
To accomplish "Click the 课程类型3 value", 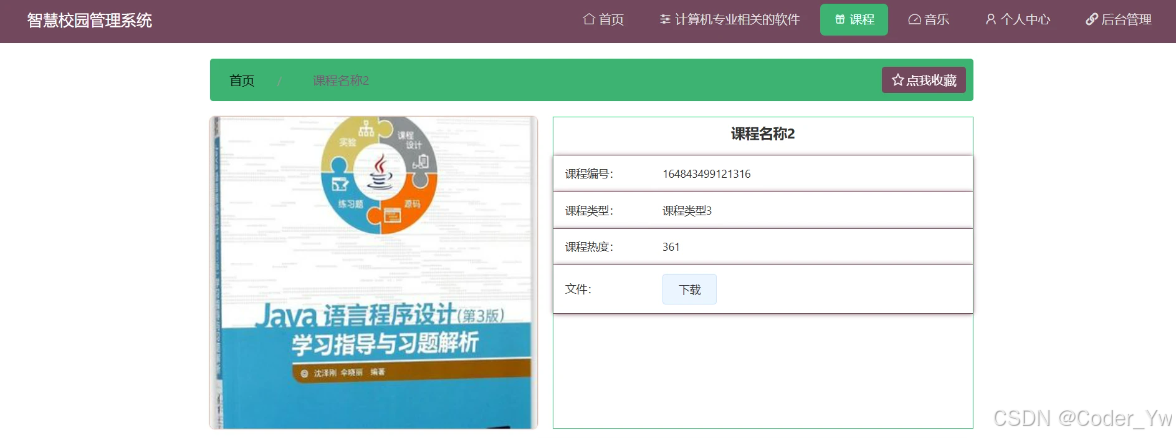I will 687,211.
